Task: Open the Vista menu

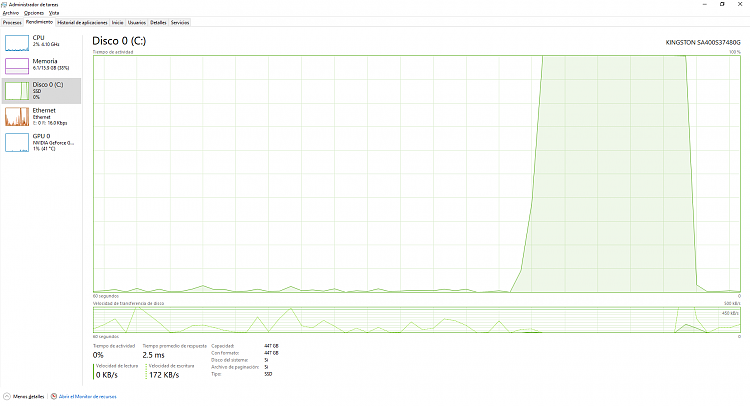Action: tap(54, 13)
